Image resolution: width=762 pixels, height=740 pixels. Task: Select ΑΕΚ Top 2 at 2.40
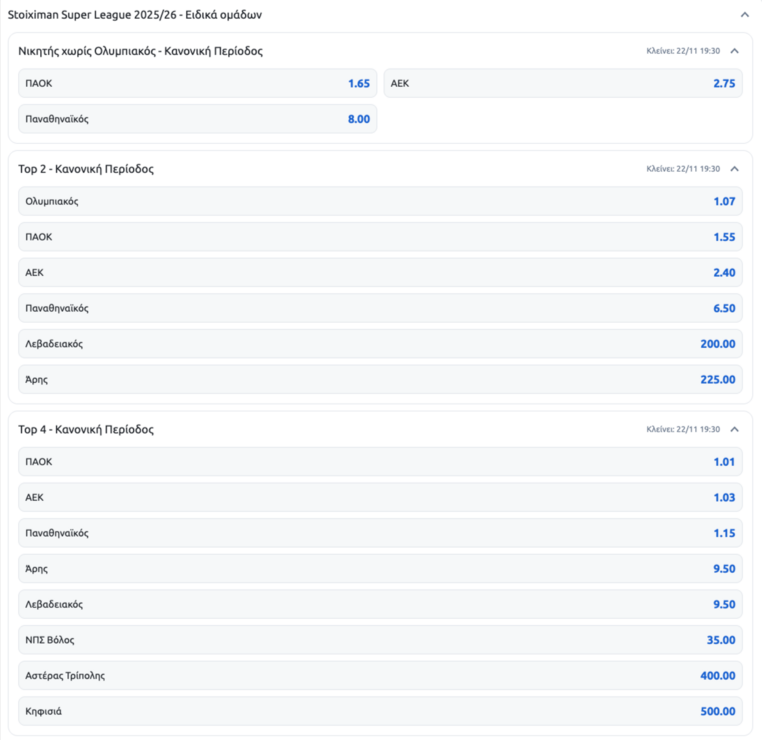[x=380, y=273]
